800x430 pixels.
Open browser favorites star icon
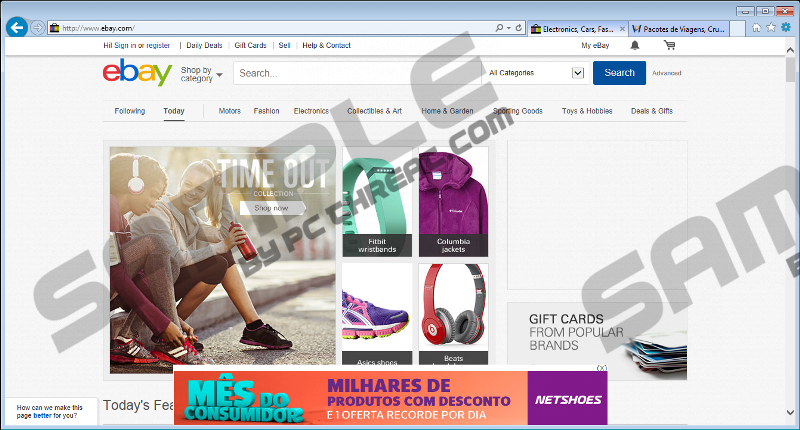pos(771,27)
